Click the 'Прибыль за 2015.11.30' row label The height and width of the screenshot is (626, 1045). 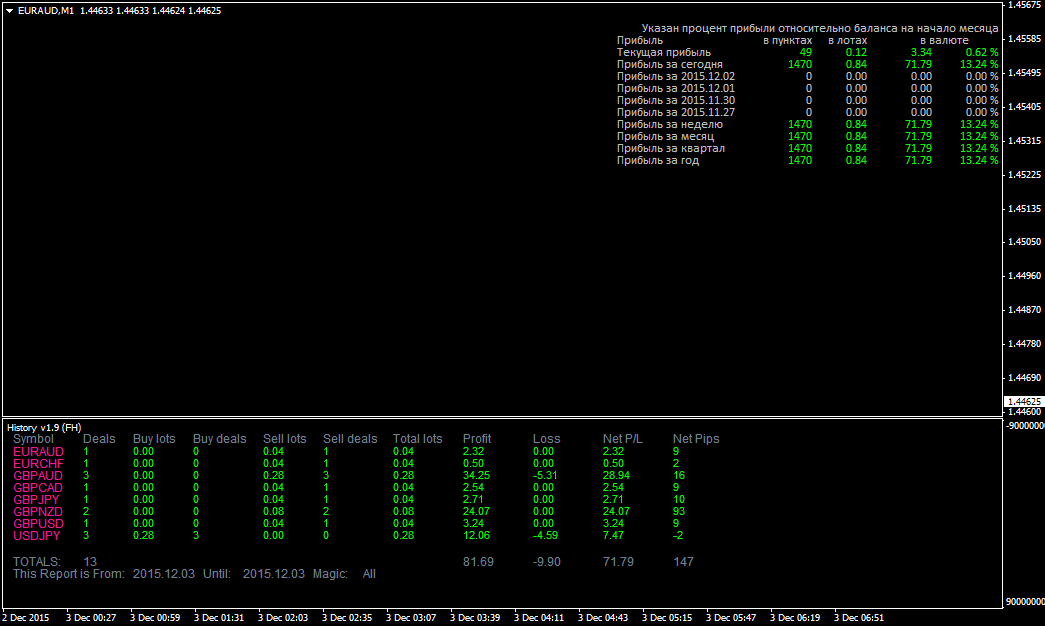click(x=676, y=100)
